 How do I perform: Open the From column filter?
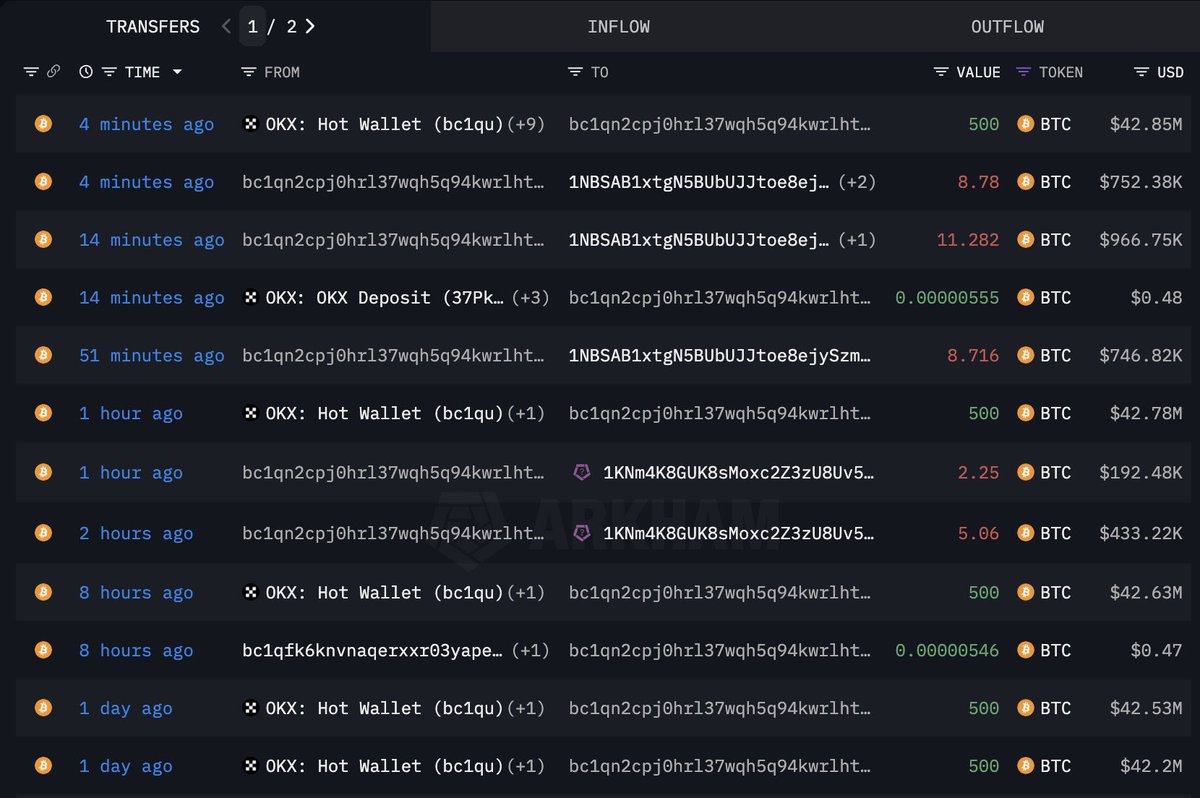point(249,72)
